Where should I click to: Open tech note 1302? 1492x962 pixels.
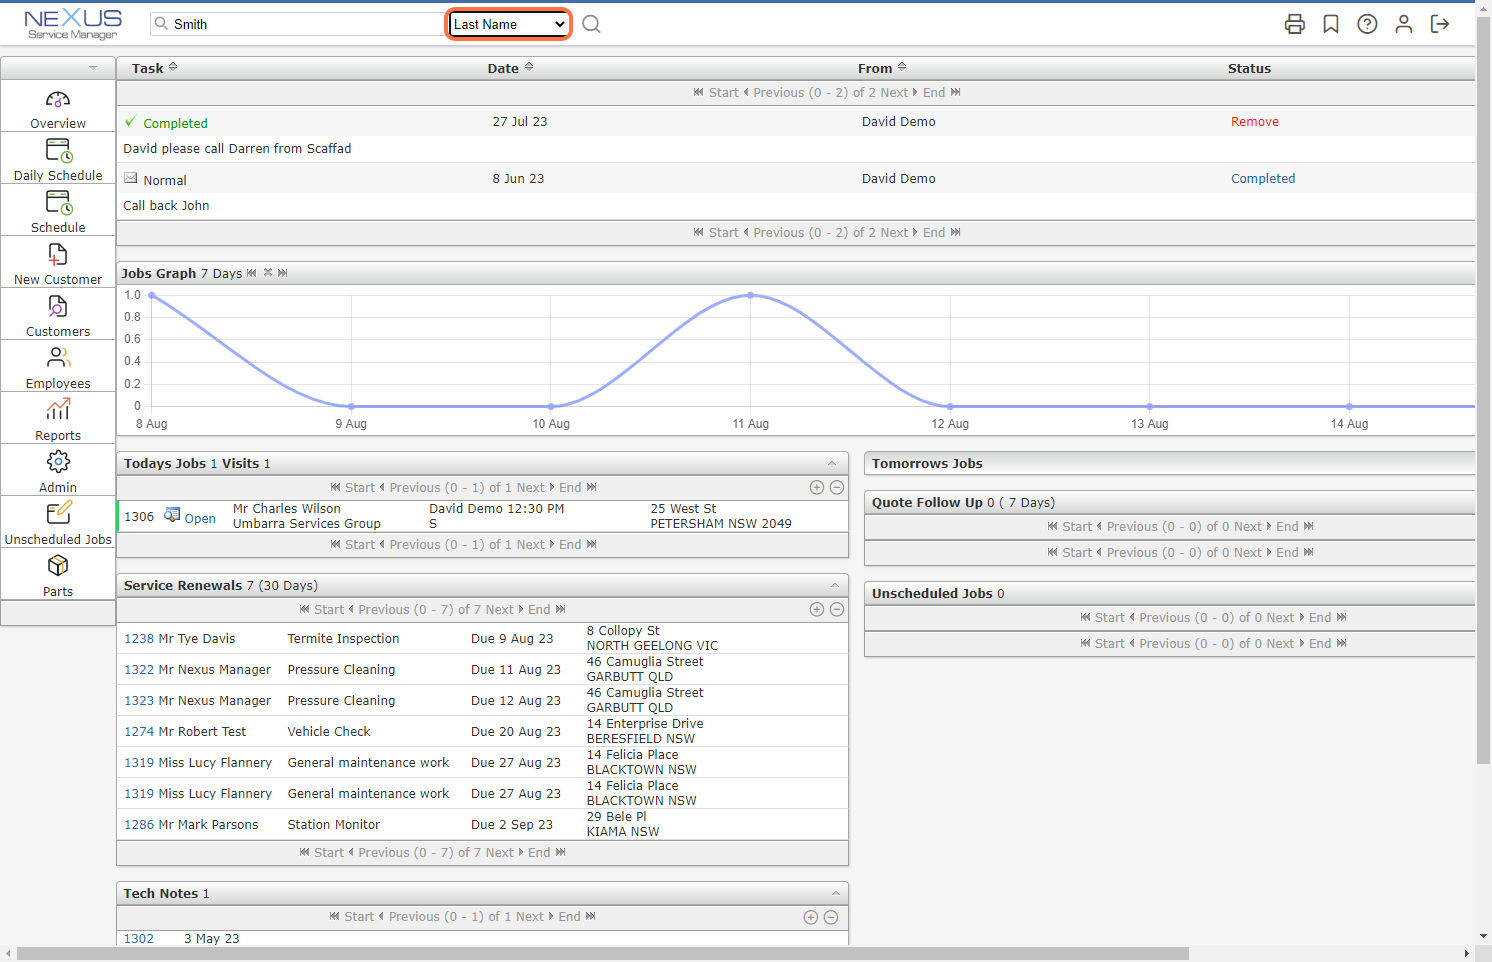pos(139,939)
